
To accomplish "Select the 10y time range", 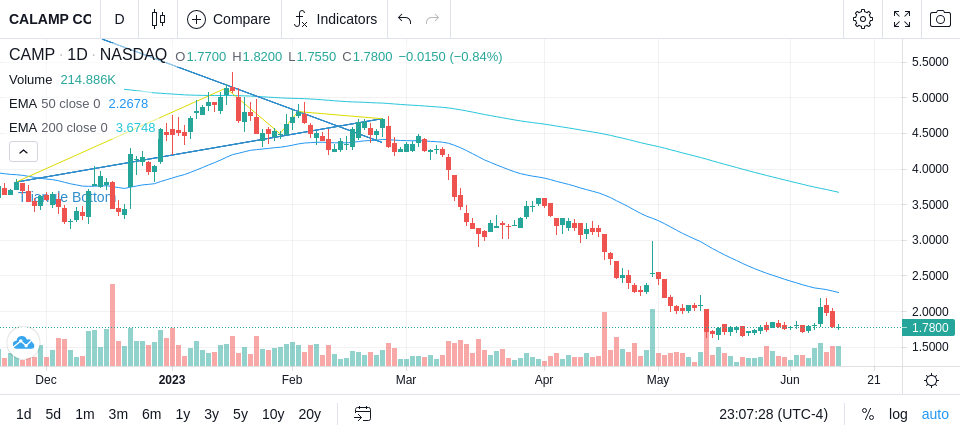I will click(x=273, y=415).
